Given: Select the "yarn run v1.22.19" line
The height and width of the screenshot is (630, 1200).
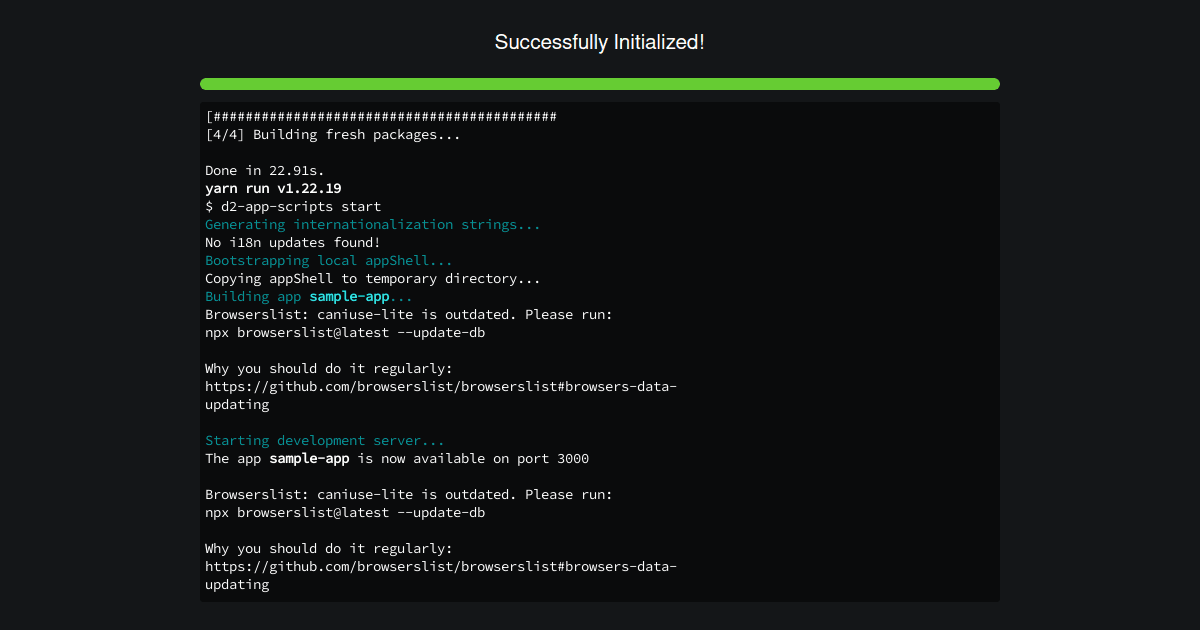Looking at the screenshot, I should point(273,188).
